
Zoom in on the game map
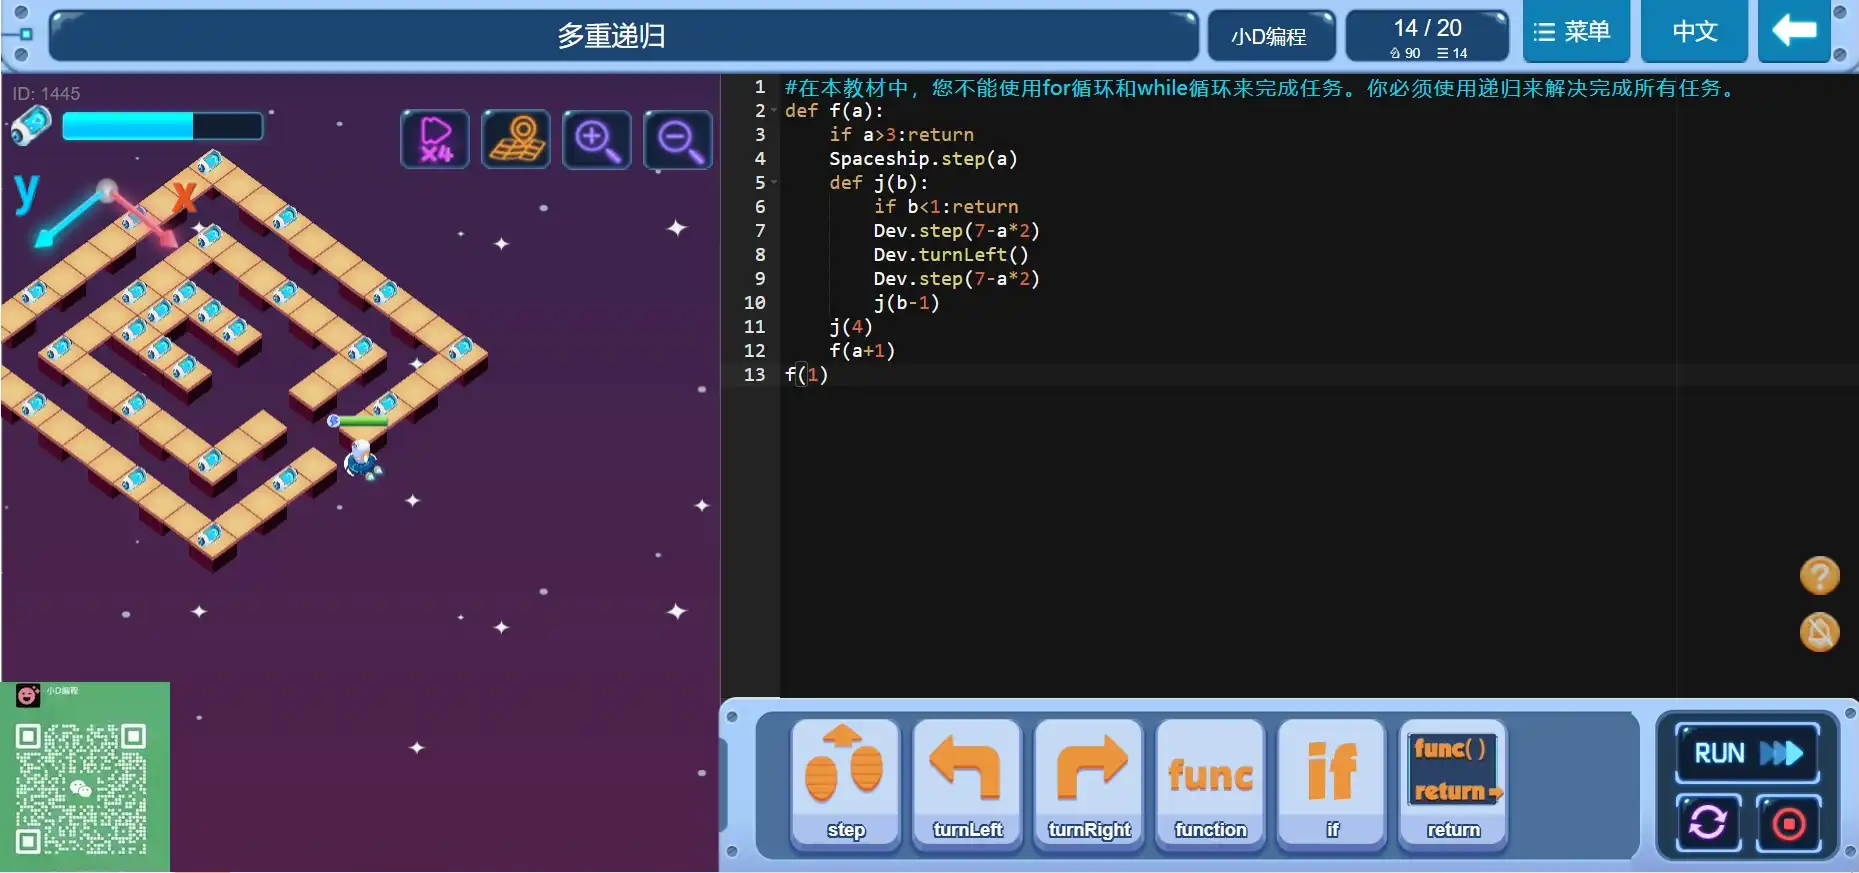click(x=597, y=139)
